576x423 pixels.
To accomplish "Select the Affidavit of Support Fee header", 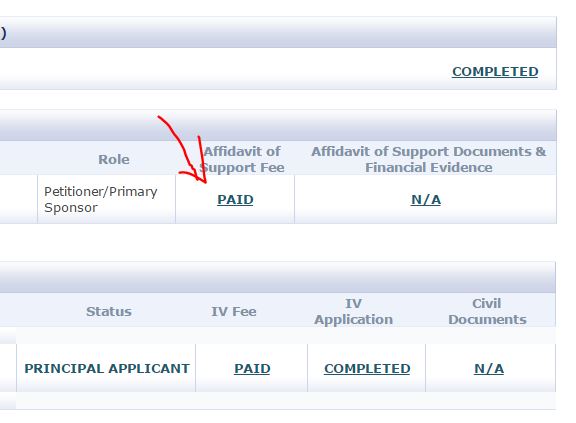I will click(242, 159).
